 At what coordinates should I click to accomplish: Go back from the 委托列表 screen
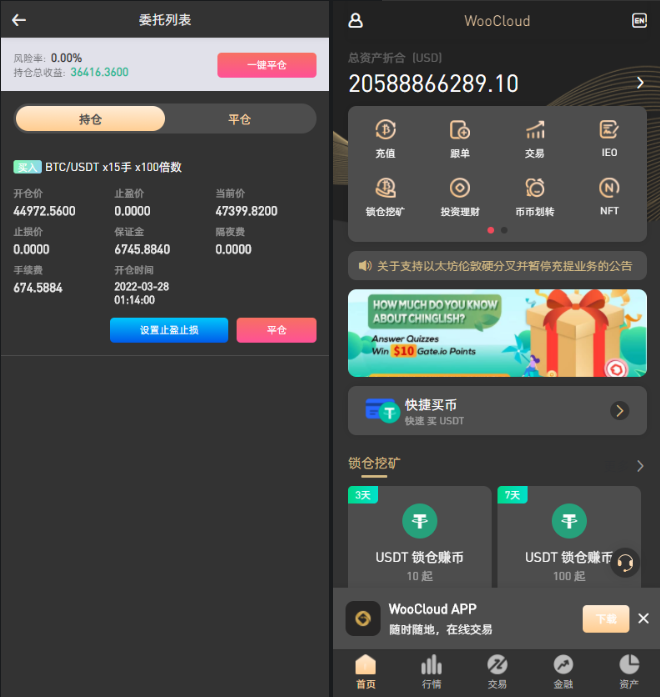pyautogui.click(x=19, y=20)
